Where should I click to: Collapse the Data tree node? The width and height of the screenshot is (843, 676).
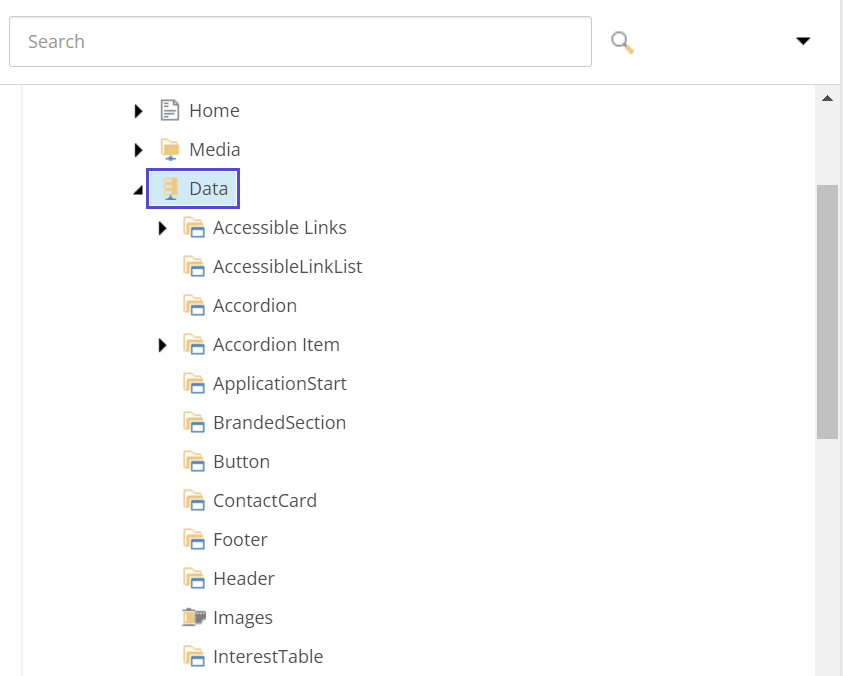point(138,190)
